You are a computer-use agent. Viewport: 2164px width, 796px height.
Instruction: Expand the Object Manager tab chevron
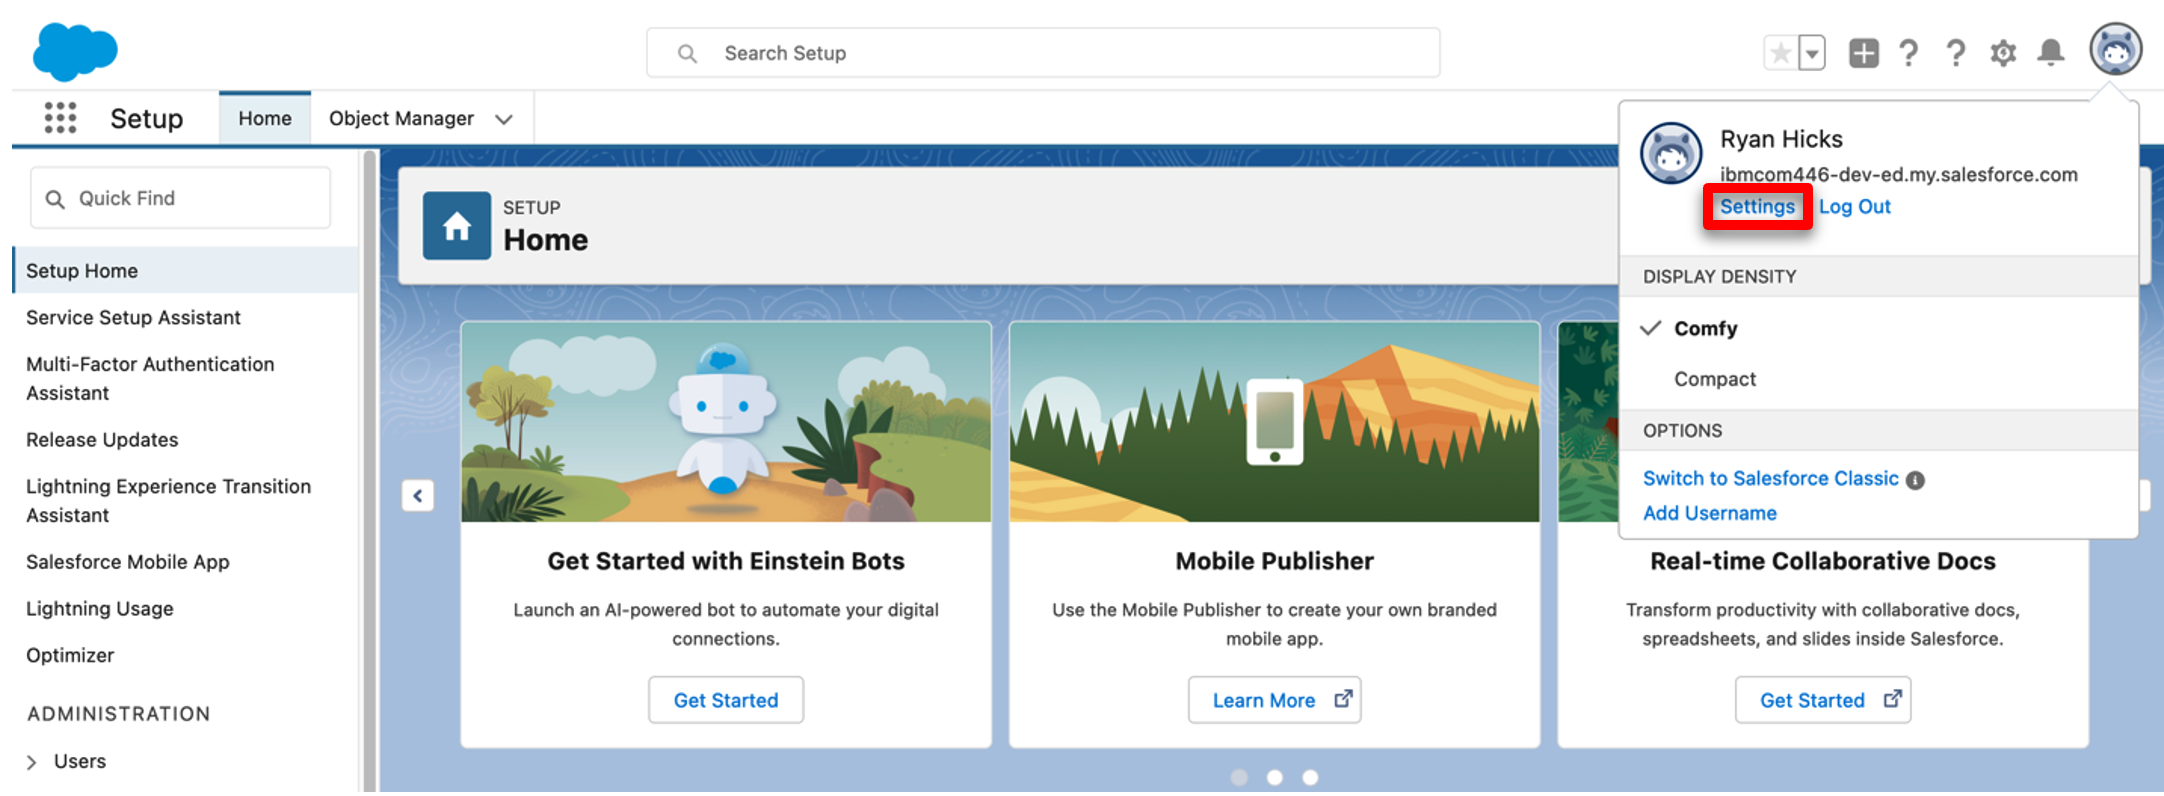tap(504, 119)
